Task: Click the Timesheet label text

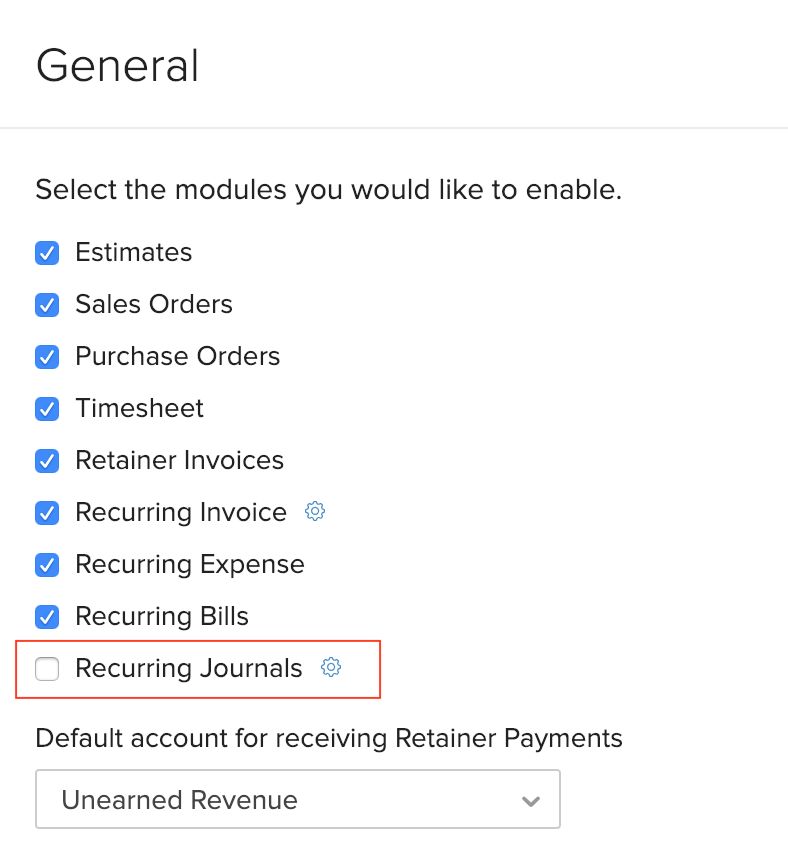Action: coord(139,408)
